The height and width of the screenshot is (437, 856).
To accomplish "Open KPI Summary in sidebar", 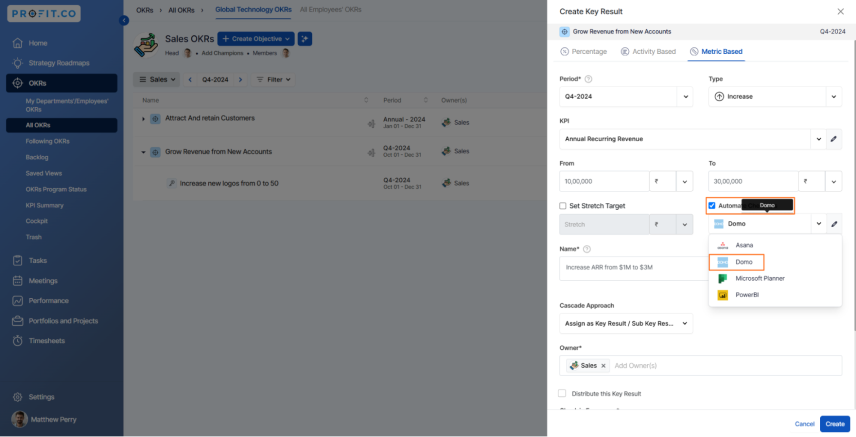I will [44, 205].
